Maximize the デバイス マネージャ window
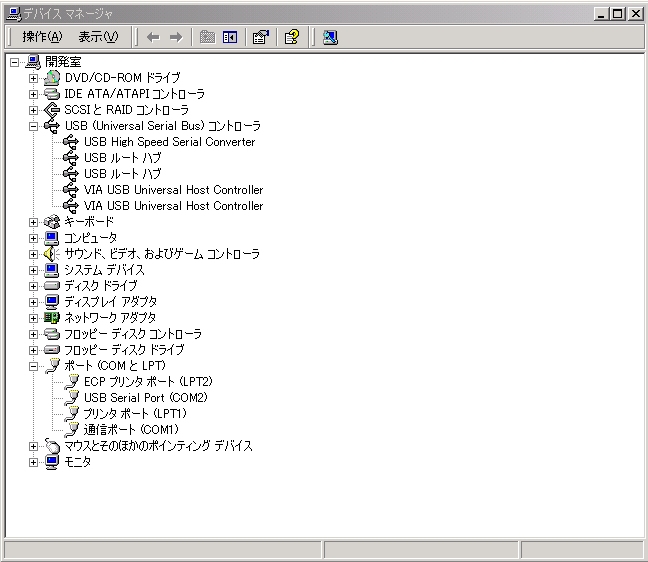Screen dimensions: 648x562 click(x=618, y=14)
